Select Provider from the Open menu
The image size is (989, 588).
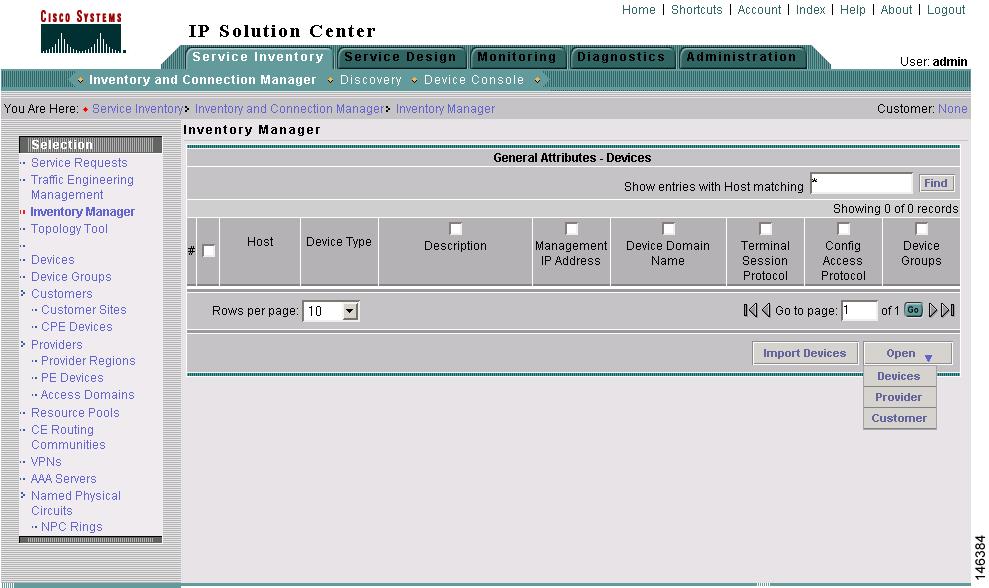click(899, 397)
